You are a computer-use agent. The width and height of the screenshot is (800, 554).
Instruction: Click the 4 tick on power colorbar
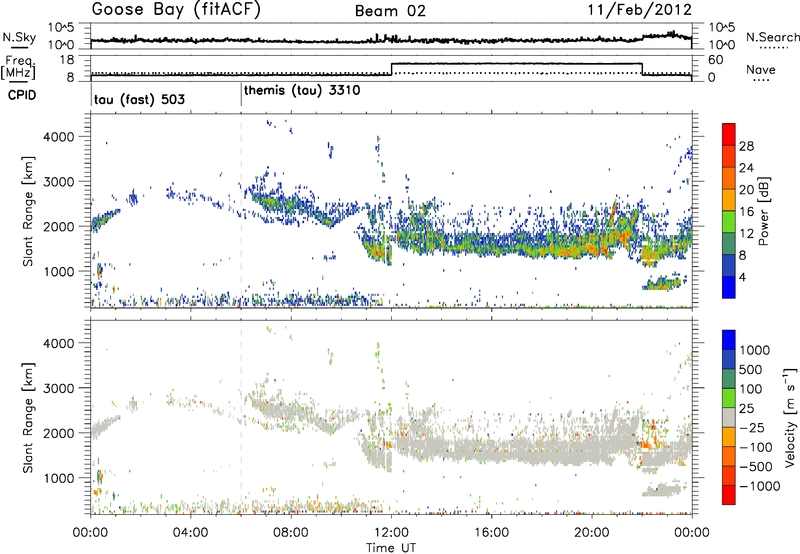tap(743, 277)
